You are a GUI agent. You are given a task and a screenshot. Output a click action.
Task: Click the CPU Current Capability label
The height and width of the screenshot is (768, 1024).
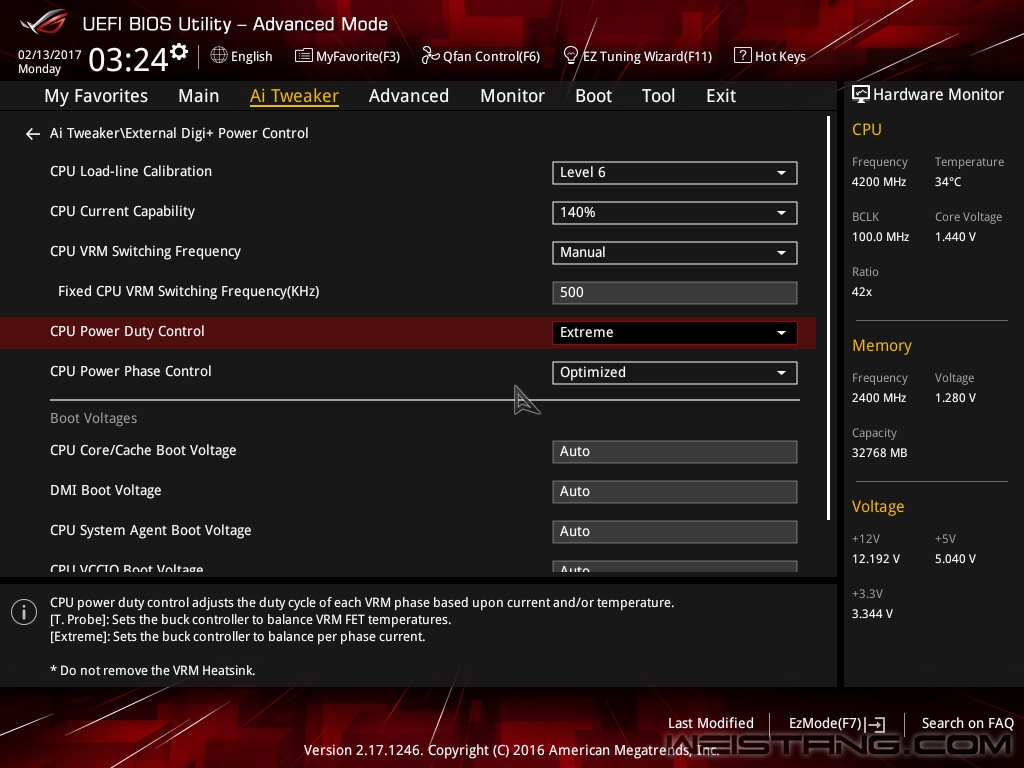(x=122, y=212)
